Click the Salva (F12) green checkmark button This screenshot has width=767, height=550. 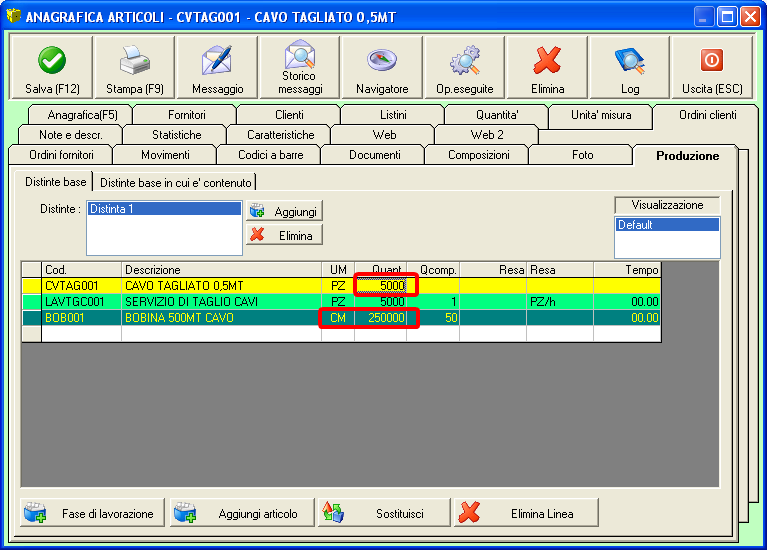51,68
